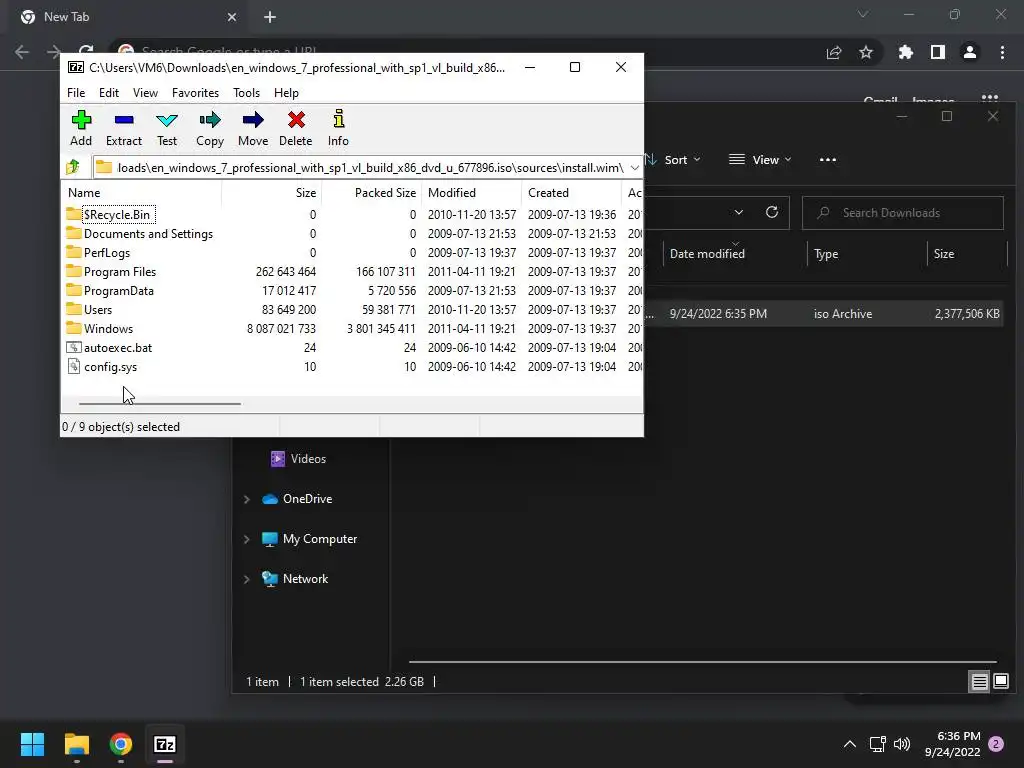Open Chrome three-dot menu

coord(1002,52)
